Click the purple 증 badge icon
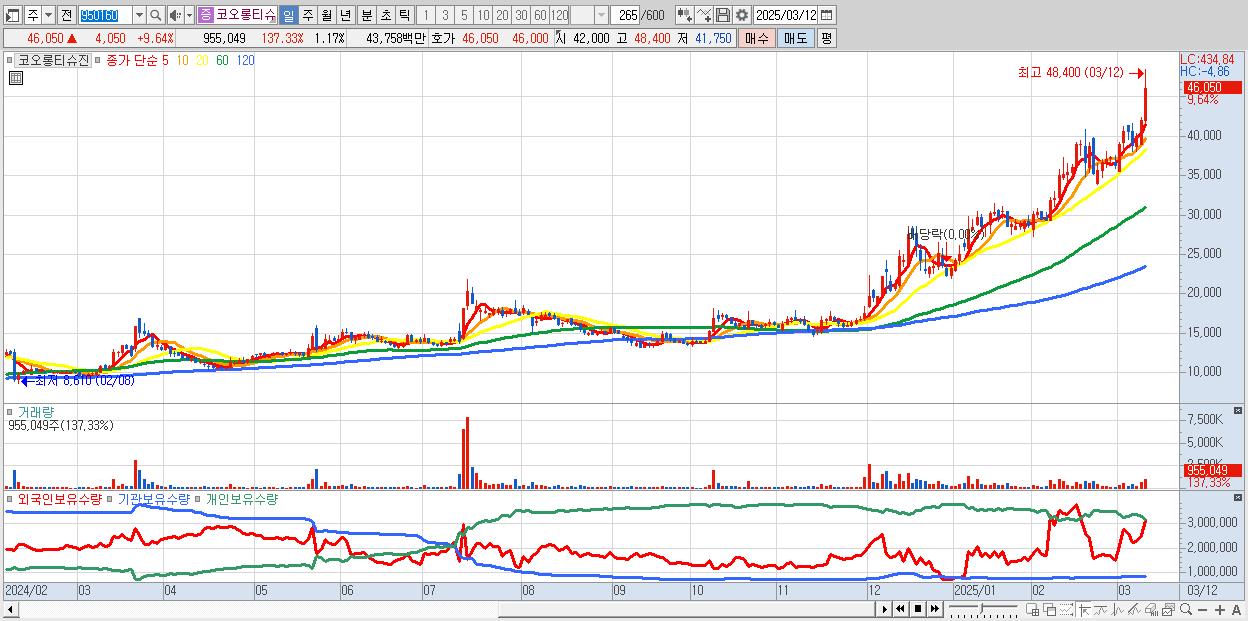The height and width of the screenshot is (621, 1248). click(x=205, y=15)
